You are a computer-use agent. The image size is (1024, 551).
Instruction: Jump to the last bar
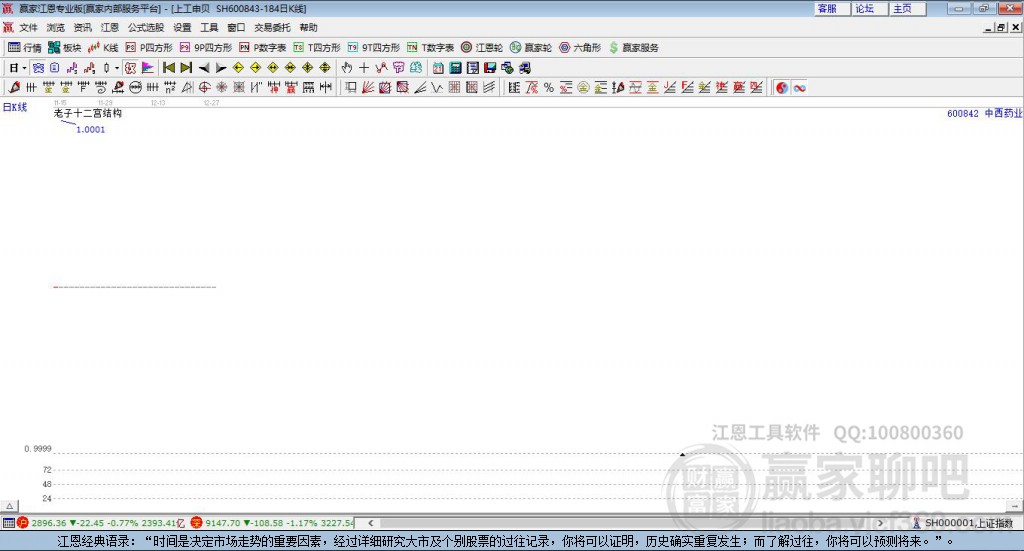(x=186, y=68)
